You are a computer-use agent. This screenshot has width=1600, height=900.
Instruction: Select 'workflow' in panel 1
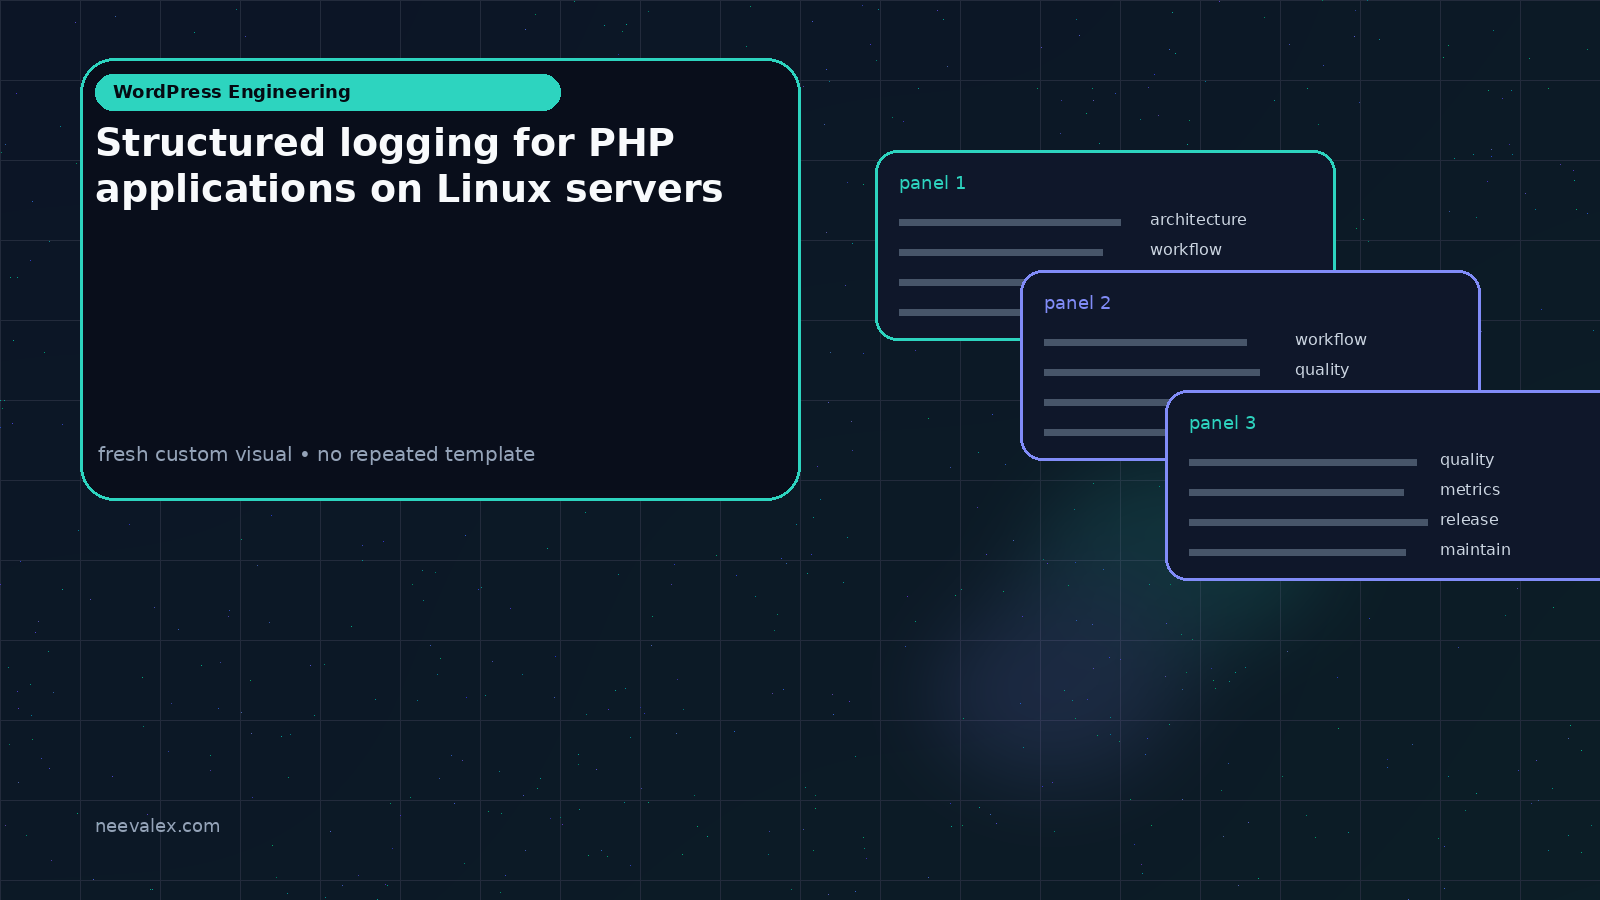tap(1186, 249)
